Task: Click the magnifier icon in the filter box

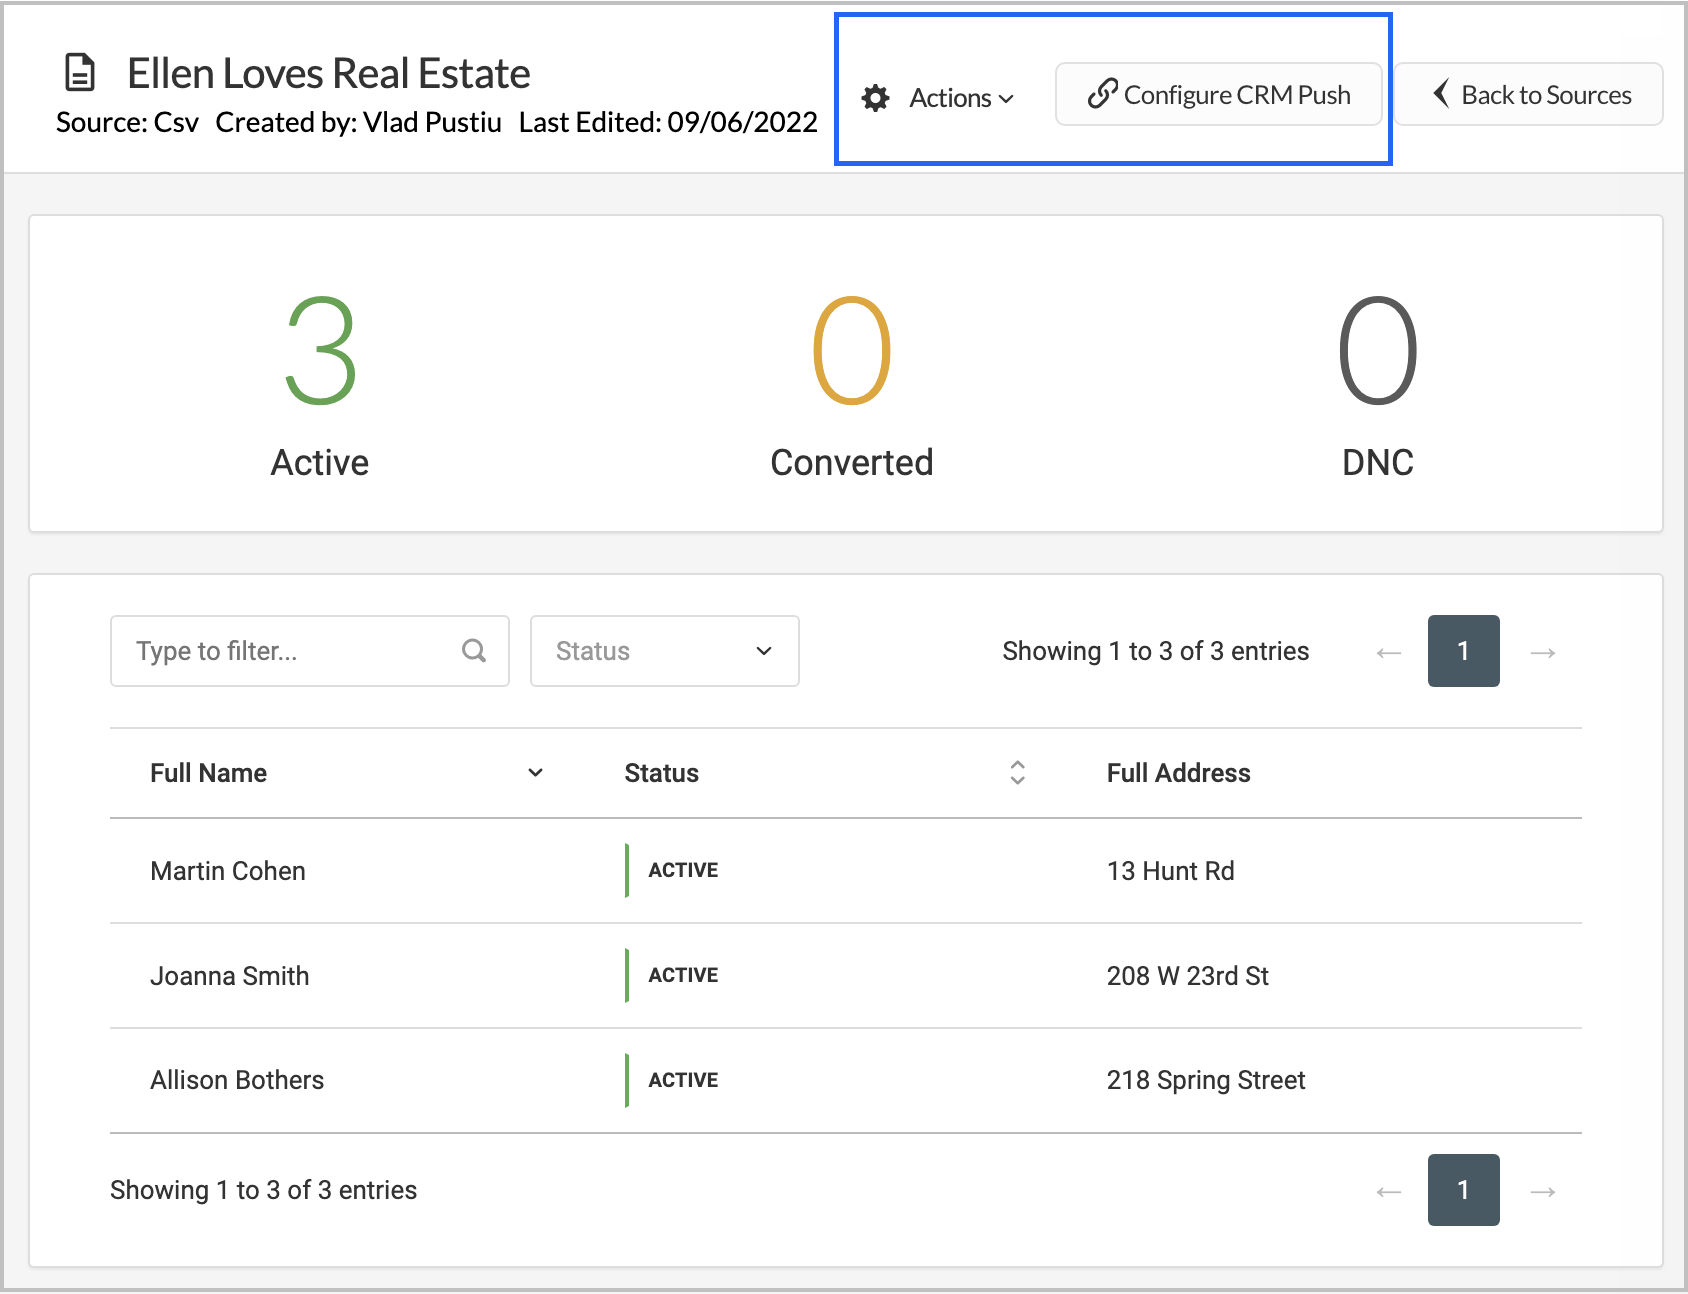Action: [x=474, y=651]
